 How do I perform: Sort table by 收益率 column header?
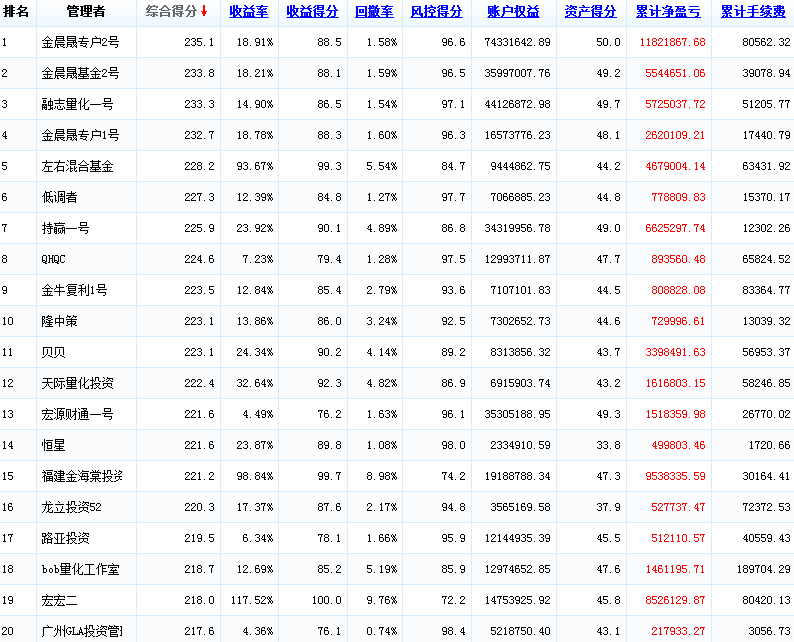point(247,12)
